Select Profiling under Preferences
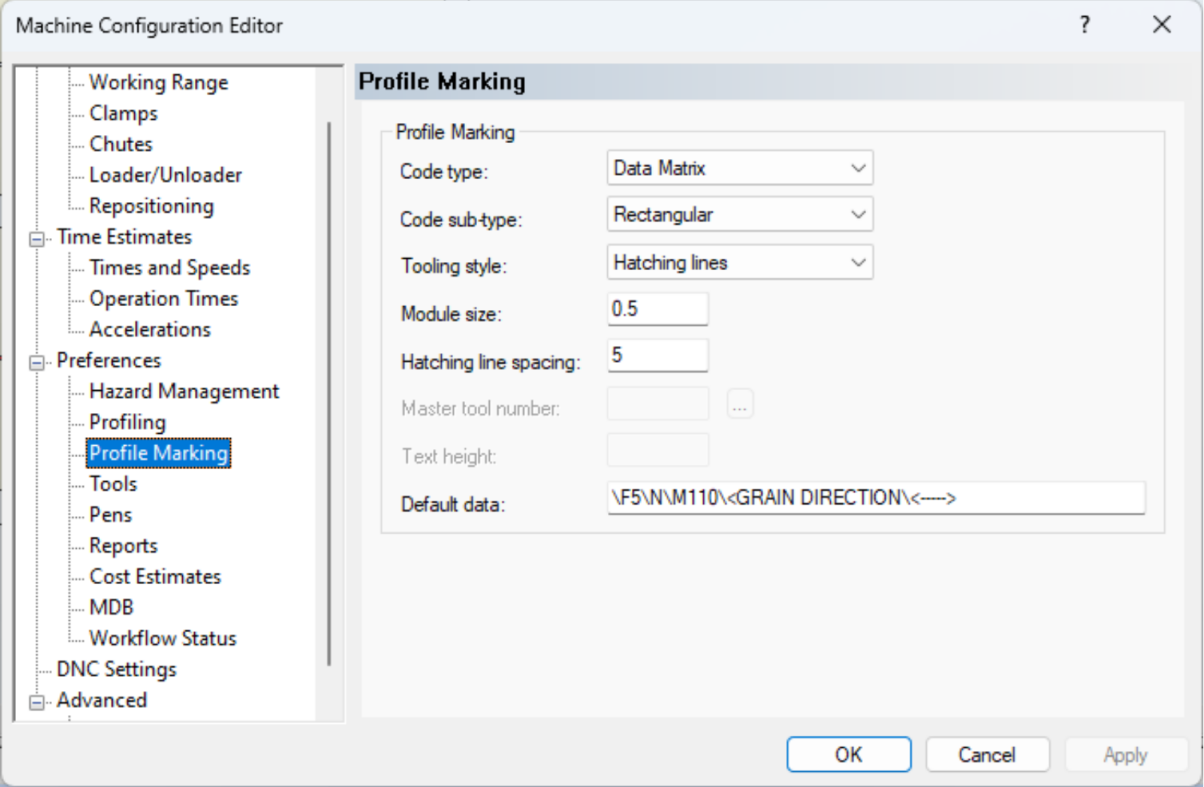 coord(127,422)
